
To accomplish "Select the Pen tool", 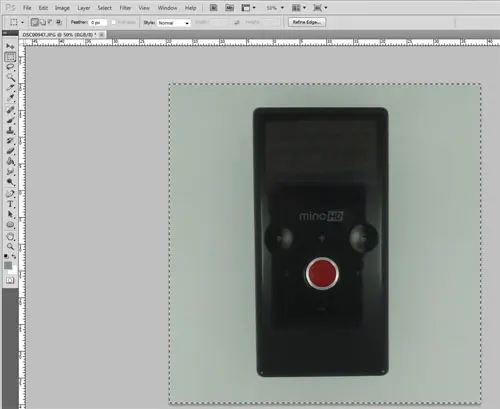I will [x=10, y=194].
